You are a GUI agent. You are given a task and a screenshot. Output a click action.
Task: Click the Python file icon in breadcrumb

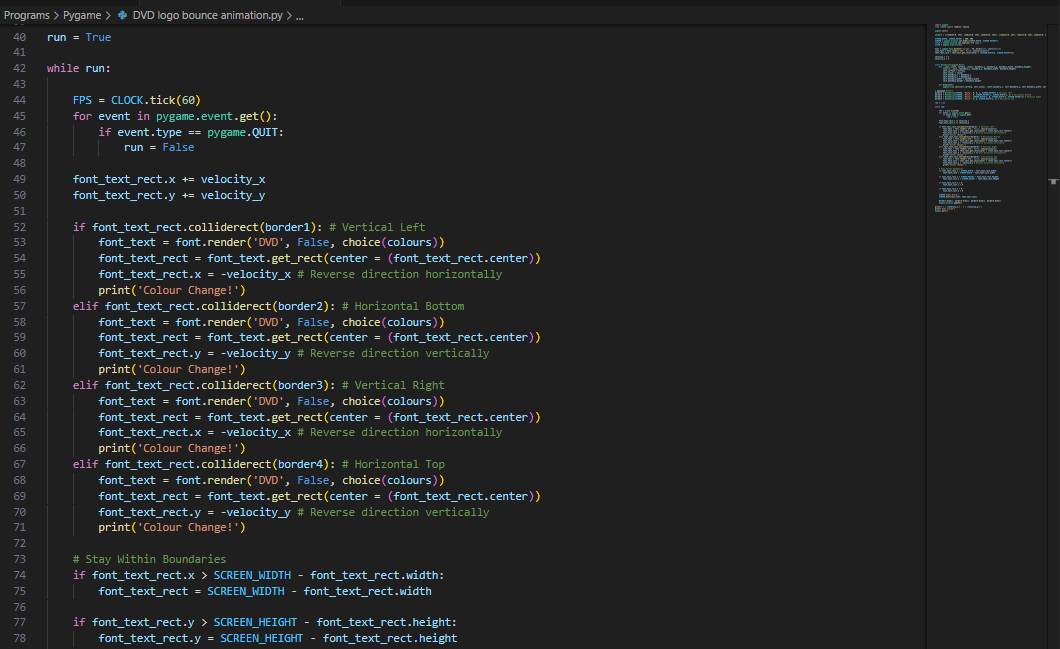pyautogui.click(x=122, y=15)
